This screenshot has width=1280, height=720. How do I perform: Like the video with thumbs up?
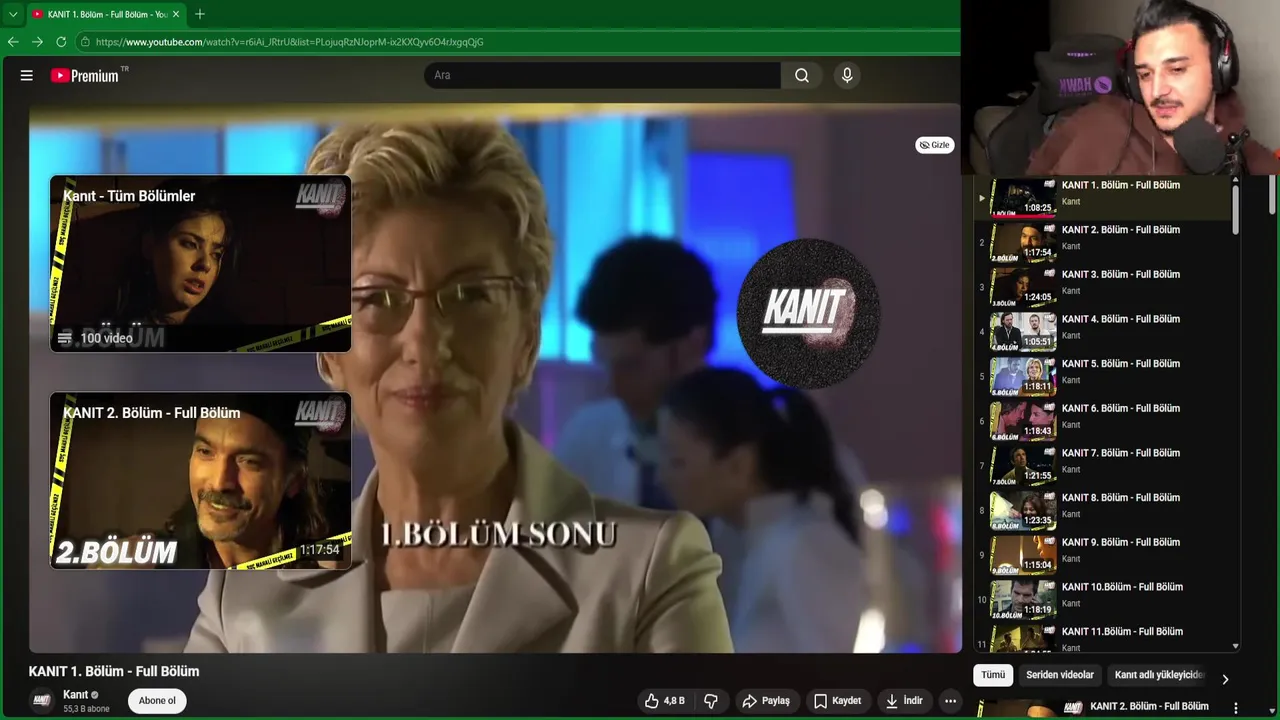pos(665,701)
